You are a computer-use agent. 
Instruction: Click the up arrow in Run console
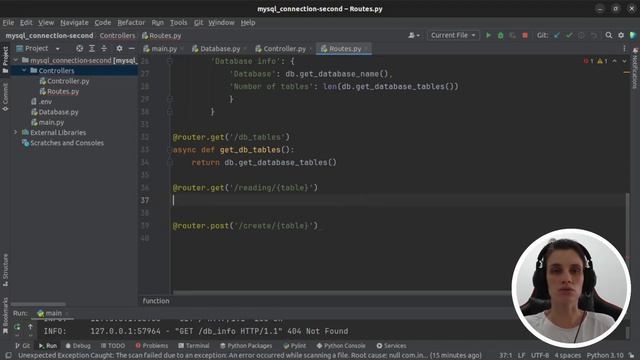click(30, 327)
